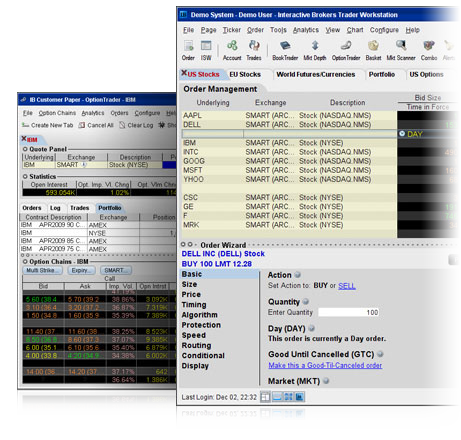Click Create New Tab icon in OptionTrader

pyautogui.click(x=25, y=125)
